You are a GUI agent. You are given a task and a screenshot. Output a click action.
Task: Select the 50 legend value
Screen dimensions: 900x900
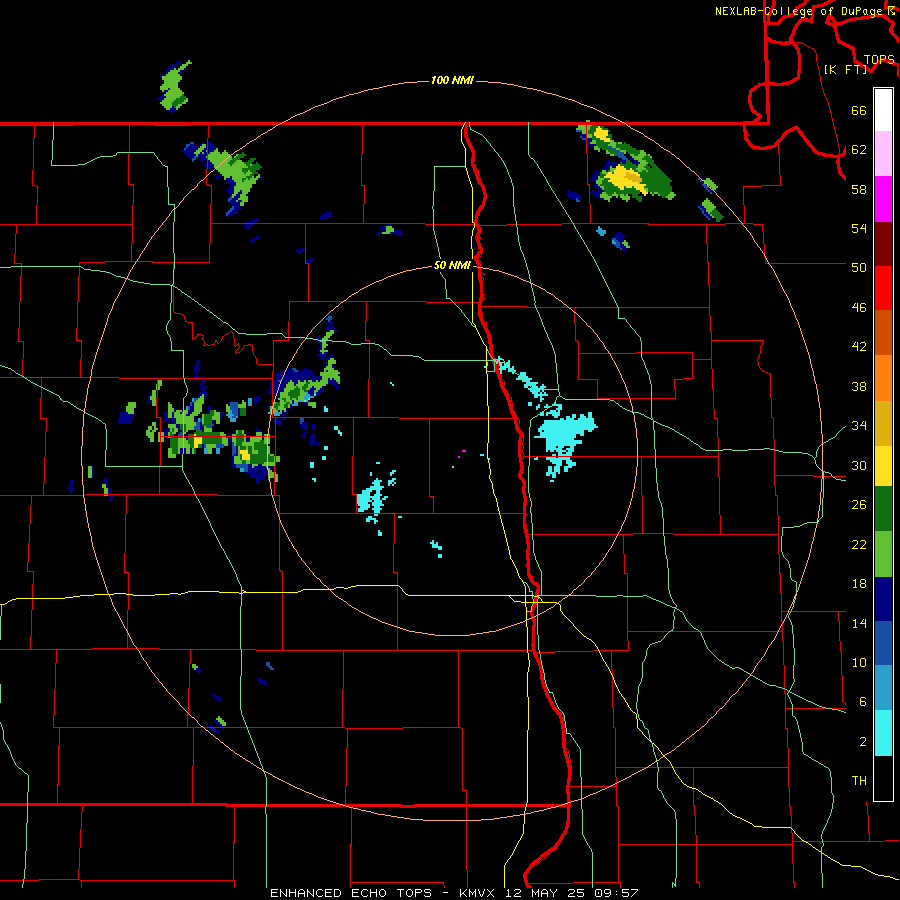click(x=859, y=267)
